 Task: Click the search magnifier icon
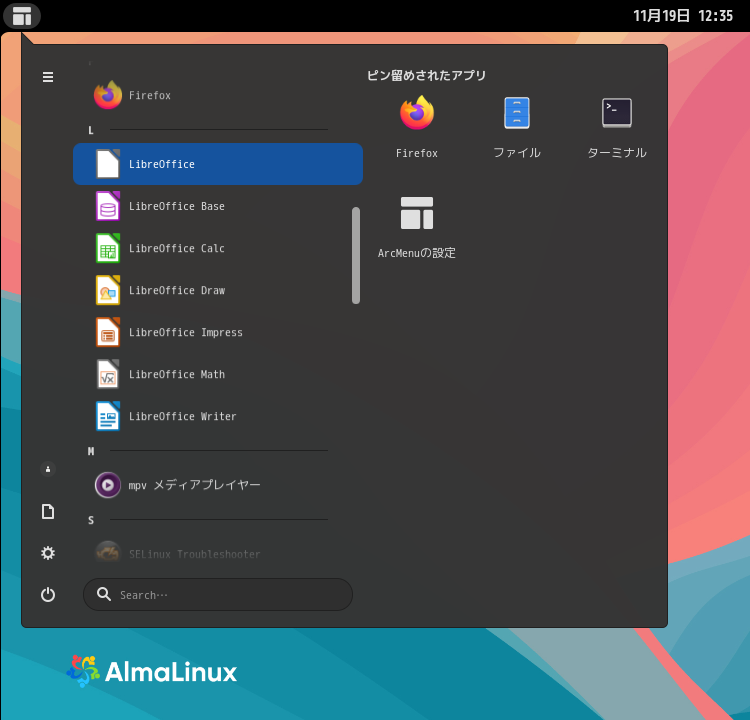104,594
